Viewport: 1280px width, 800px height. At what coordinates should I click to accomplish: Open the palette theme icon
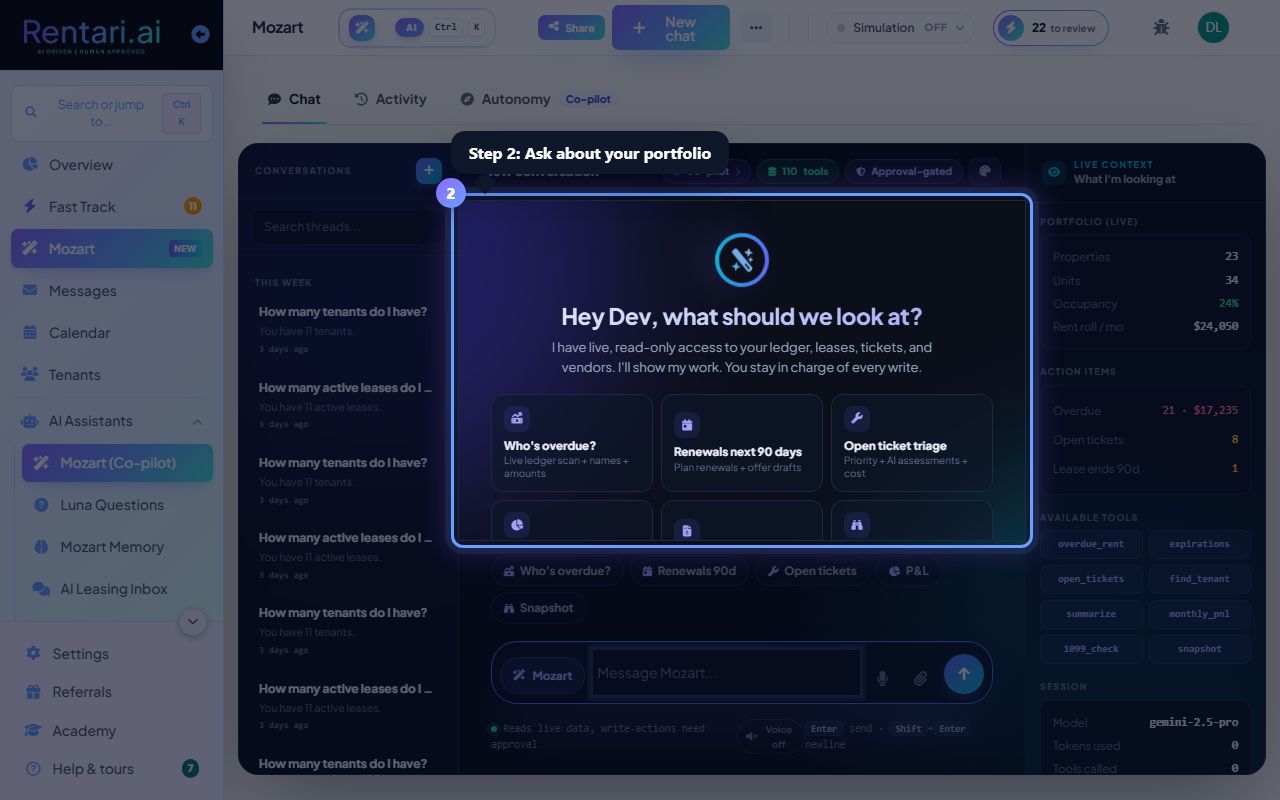(985, 171)
